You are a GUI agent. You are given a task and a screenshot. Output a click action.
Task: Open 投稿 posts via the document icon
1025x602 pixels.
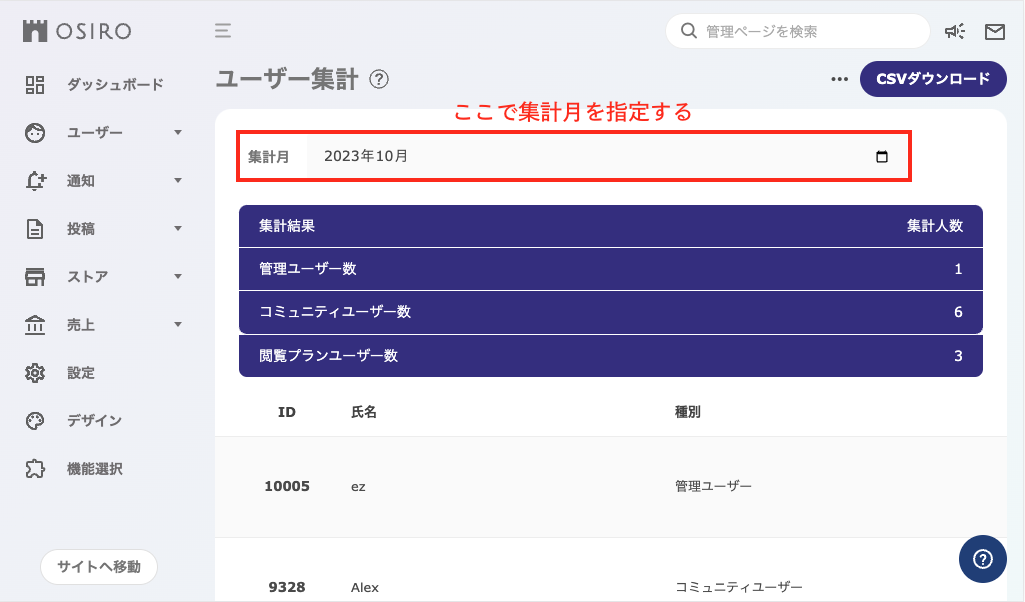pyautogui.click(x=35, y=228)
